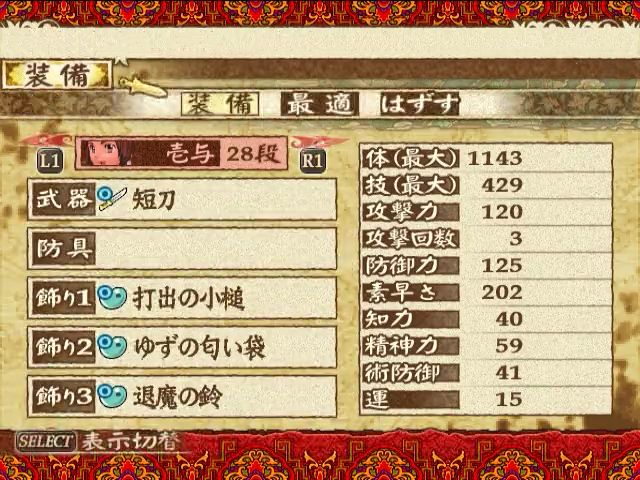Viewport: 640px width, 480px height.
Task: Click the R1 next character icon
Action: [312, 161]
